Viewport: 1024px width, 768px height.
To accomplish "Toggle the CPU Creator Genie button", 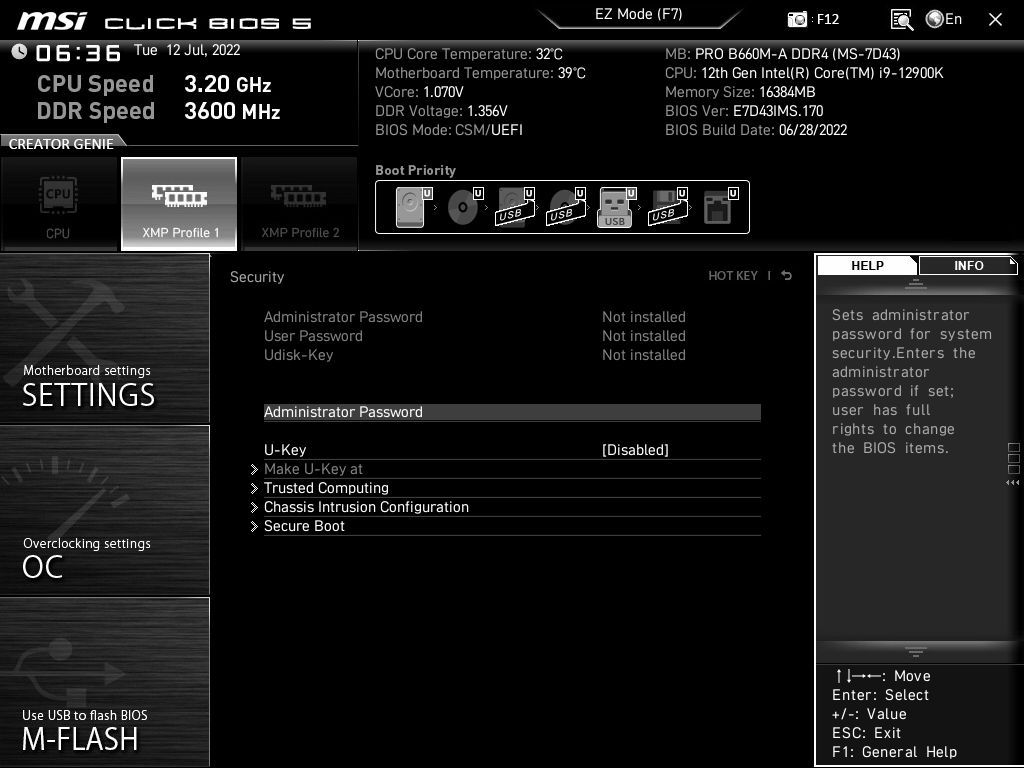I will pyautogui.click(x=59, y=204).
